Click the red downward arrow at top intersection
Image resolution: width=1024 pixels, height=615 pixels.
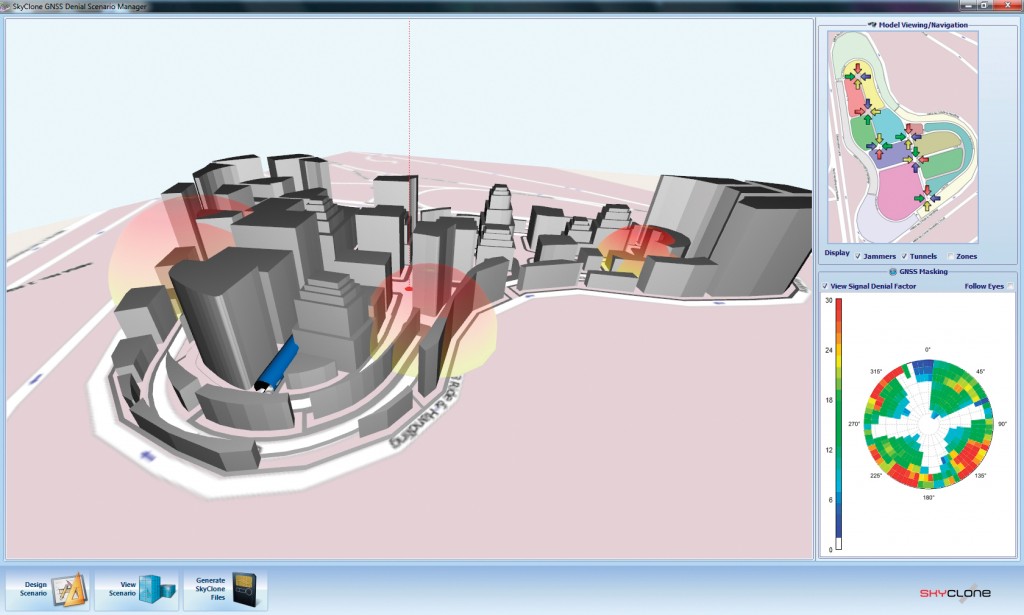(x=857, y=66)
